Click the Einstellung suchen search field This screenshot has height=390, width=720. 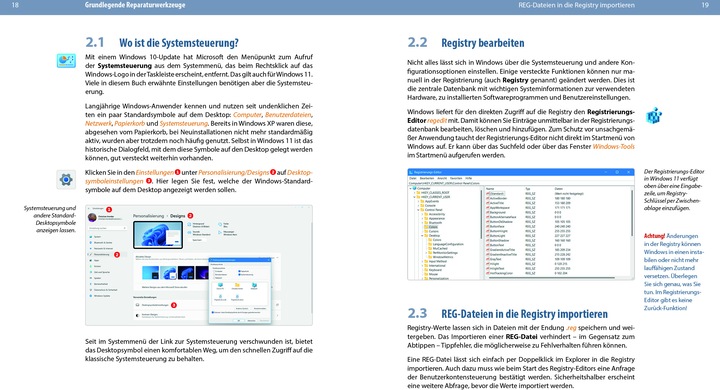[x=107, y=228]
